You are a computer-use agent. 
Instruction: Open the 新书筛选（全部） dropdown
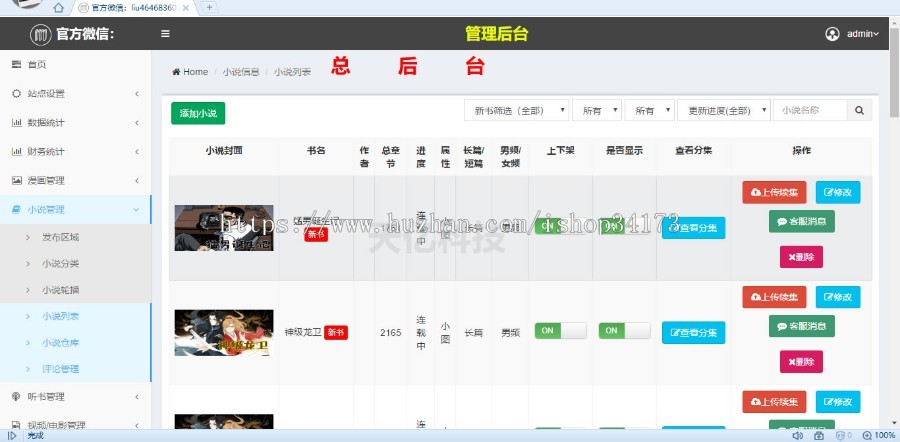point(517,110)
